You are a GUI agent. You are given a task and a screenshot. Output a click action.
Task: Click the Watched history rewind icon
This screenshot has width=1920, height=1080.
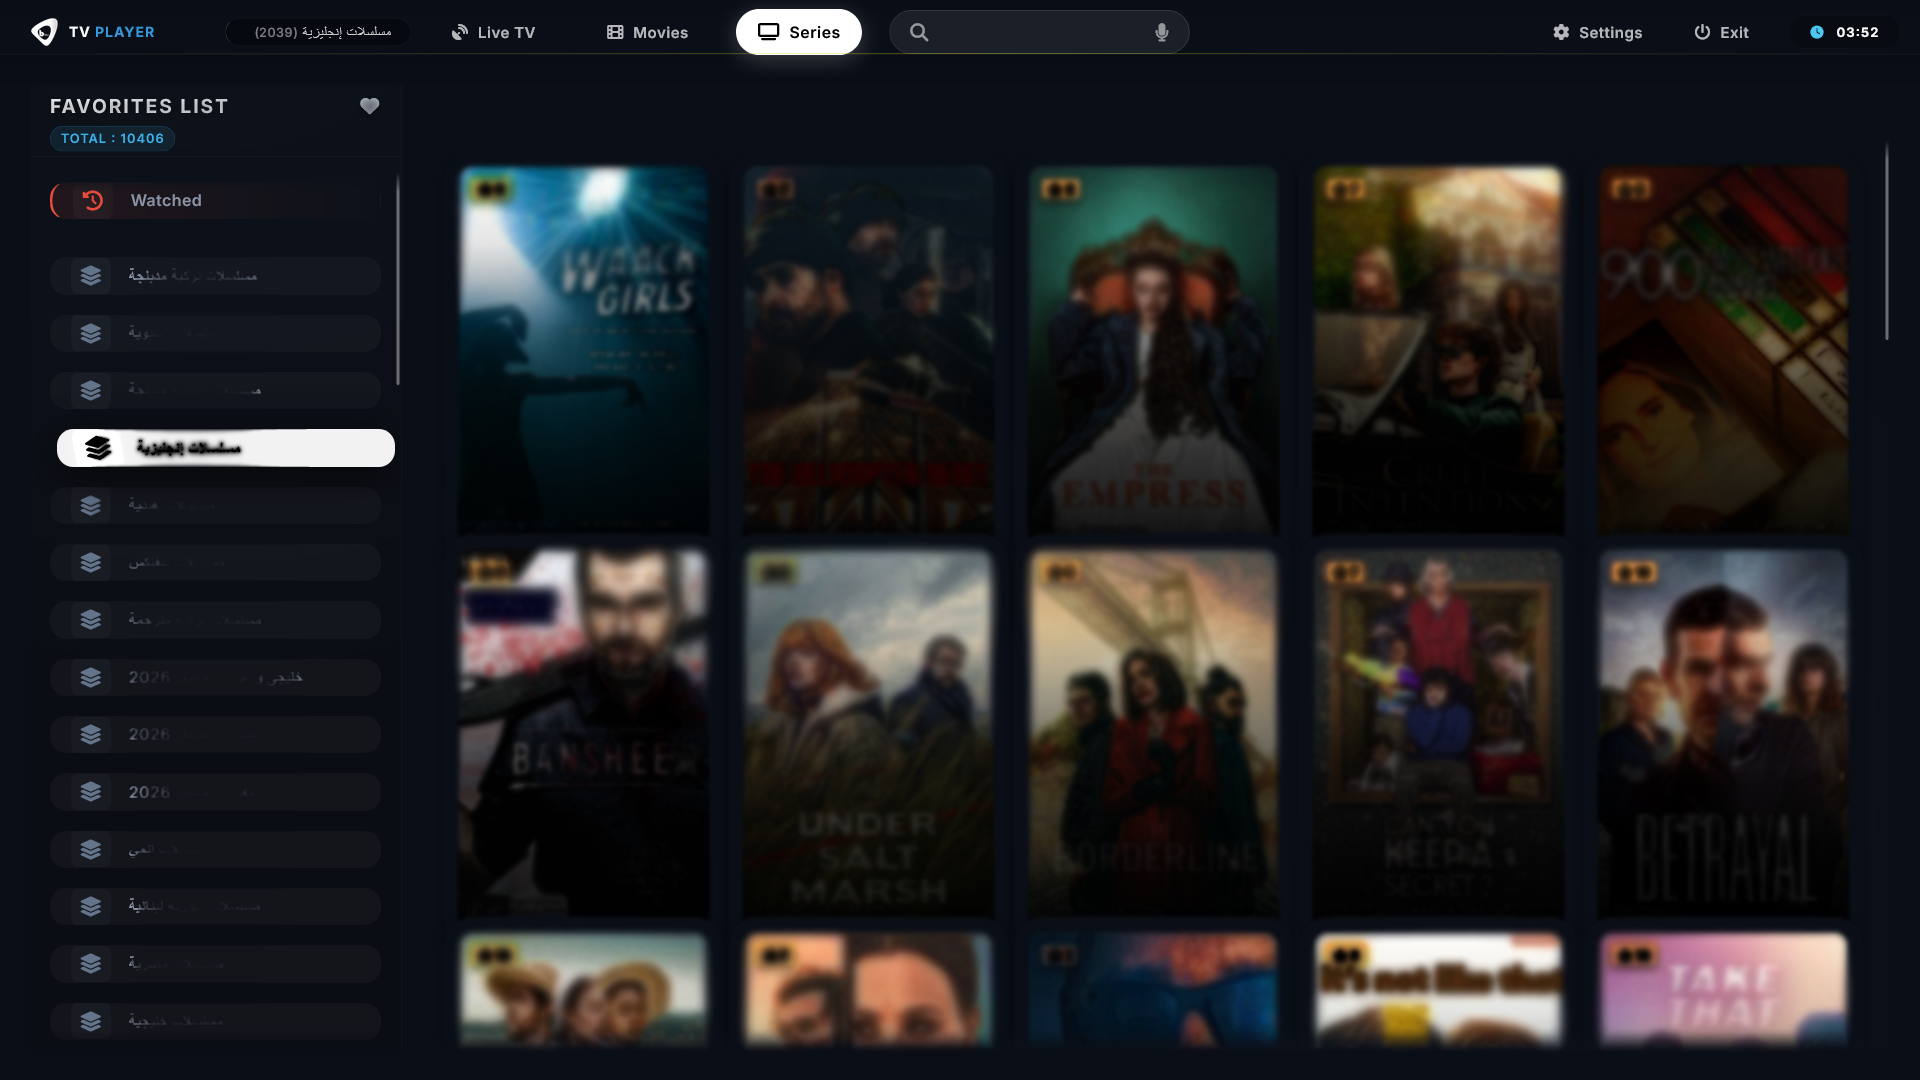tap(92, 200)
